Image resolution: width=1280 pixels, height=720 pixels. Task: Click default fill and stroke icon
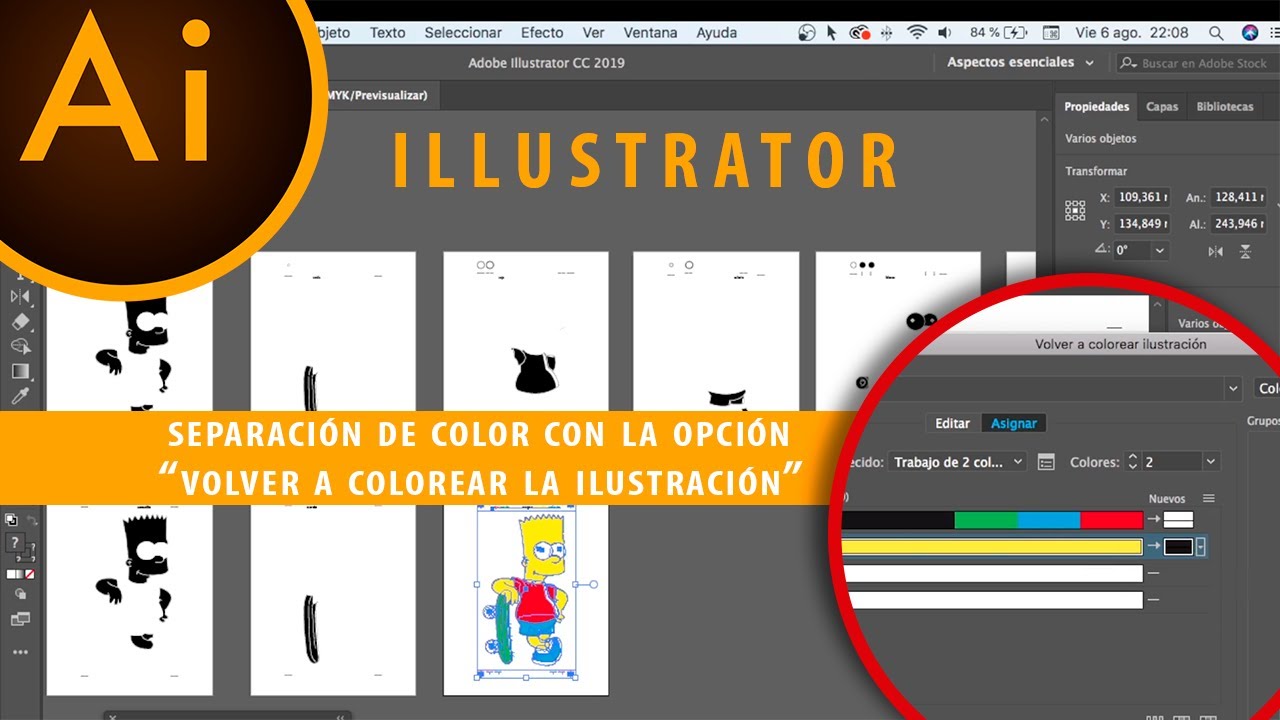pyautogui.click(x=11, y=520)
